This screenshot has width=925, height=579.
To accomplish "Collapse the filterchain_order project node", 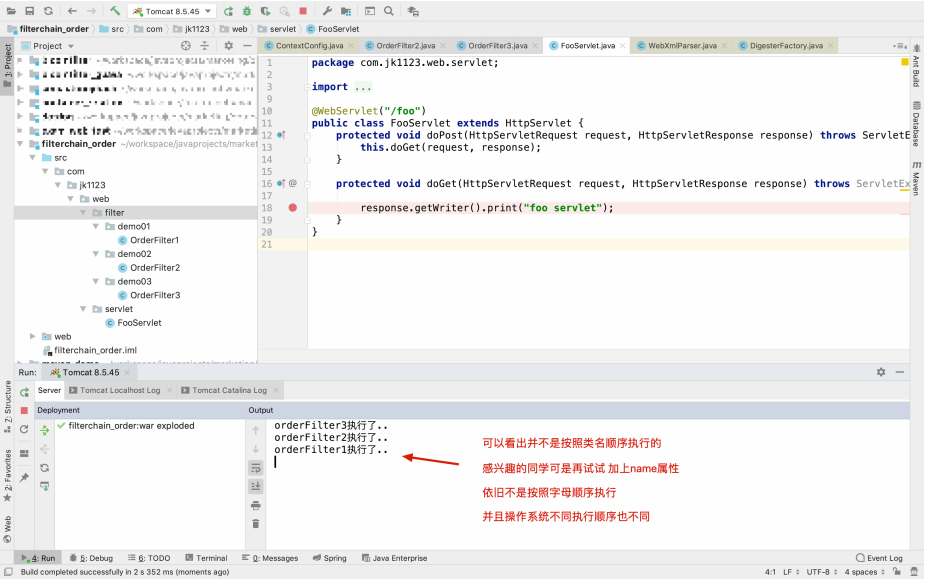I will [21, 144].
